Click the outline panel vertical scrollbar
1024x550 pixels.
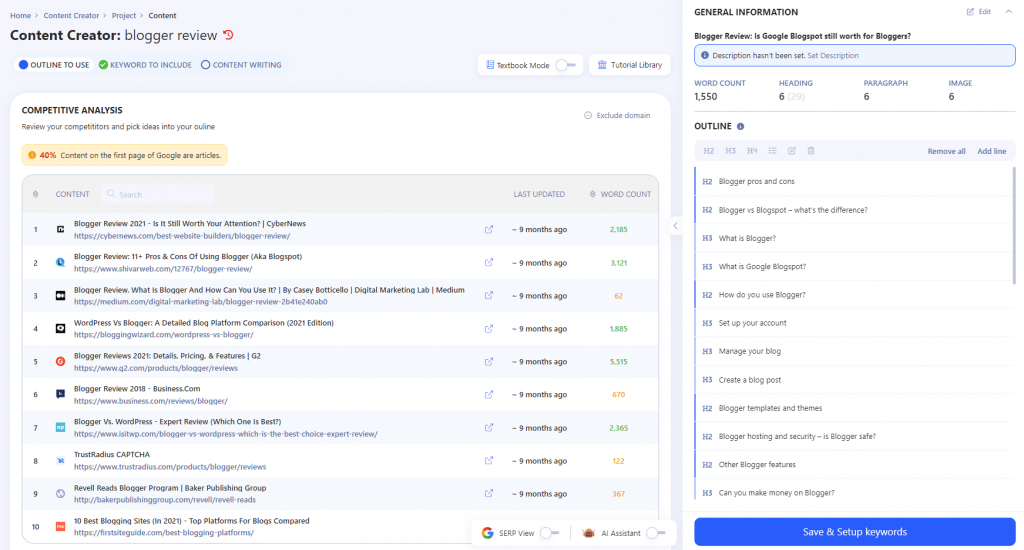[x=1014, y=225]
